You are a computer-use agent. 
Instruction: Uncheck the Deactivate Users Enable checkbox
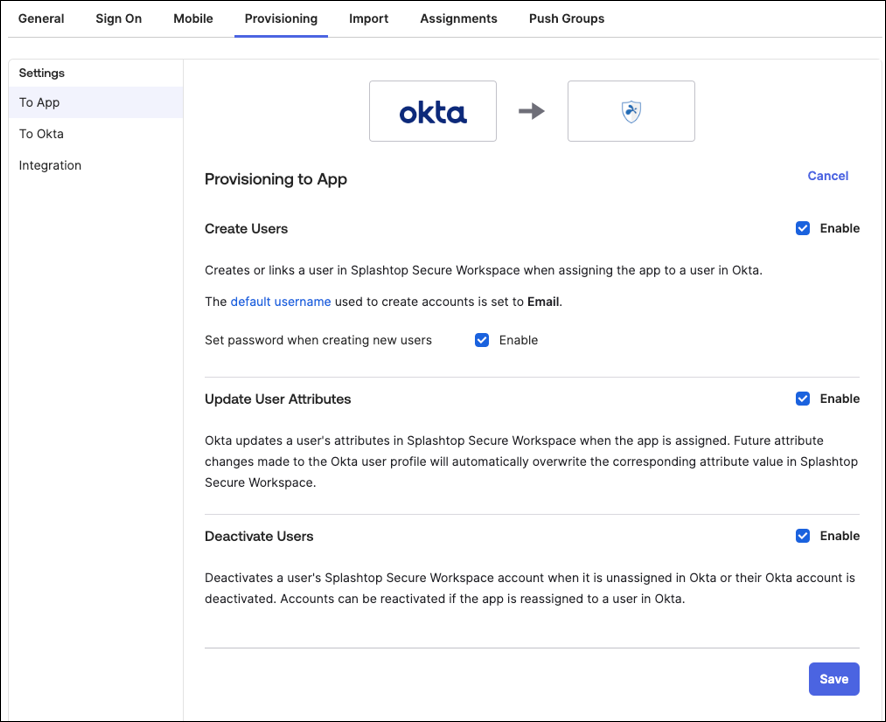(802, 536)
